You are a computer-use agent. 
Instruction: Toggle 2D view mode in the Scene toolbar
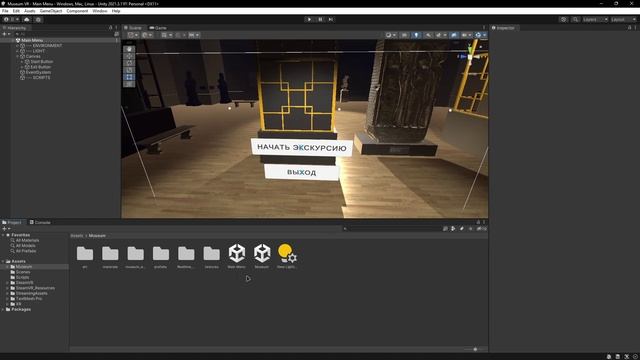pos(404,35)
